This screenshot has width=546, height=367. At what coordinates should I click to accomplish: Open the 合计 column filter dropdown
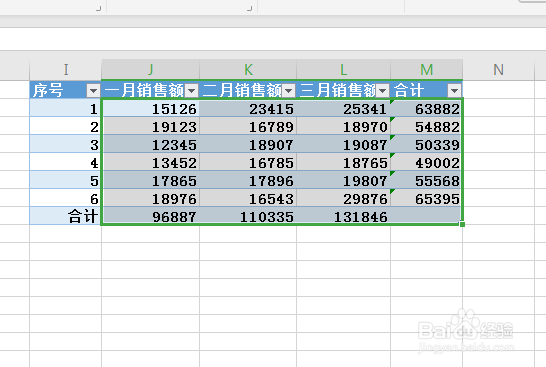click(454, 91)
